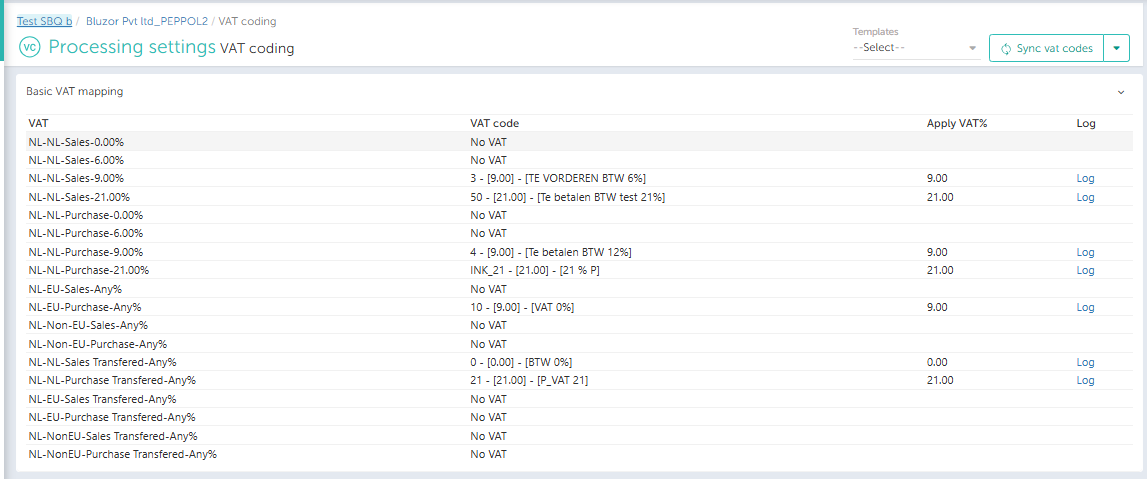This screenshot has width=1147, height=479.
Task: Open Log for NL-NL-Sales-9.00%
Action: 1085,178
